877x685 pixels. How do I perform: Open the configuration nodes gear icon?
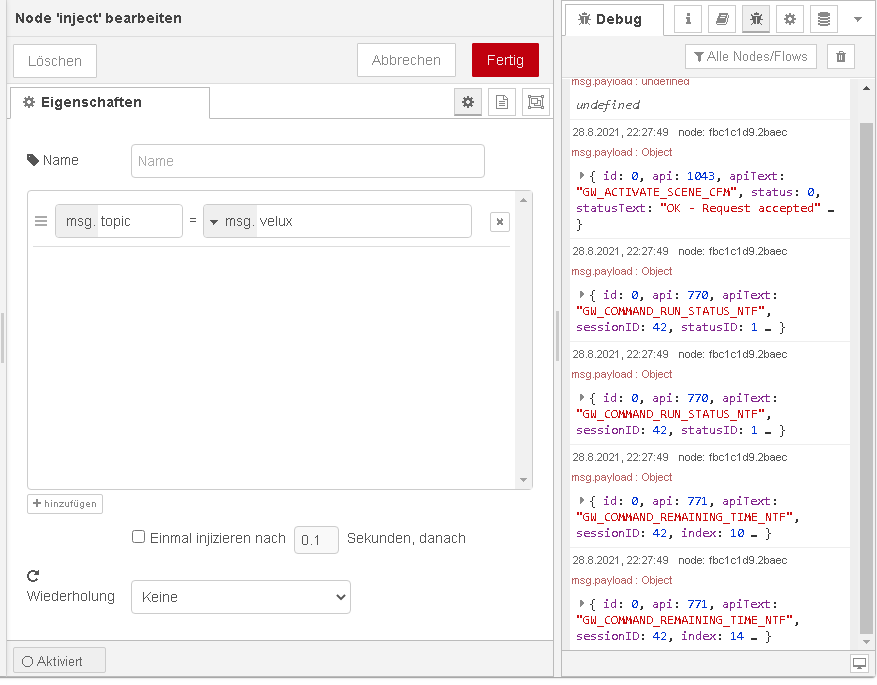(789, 19)
